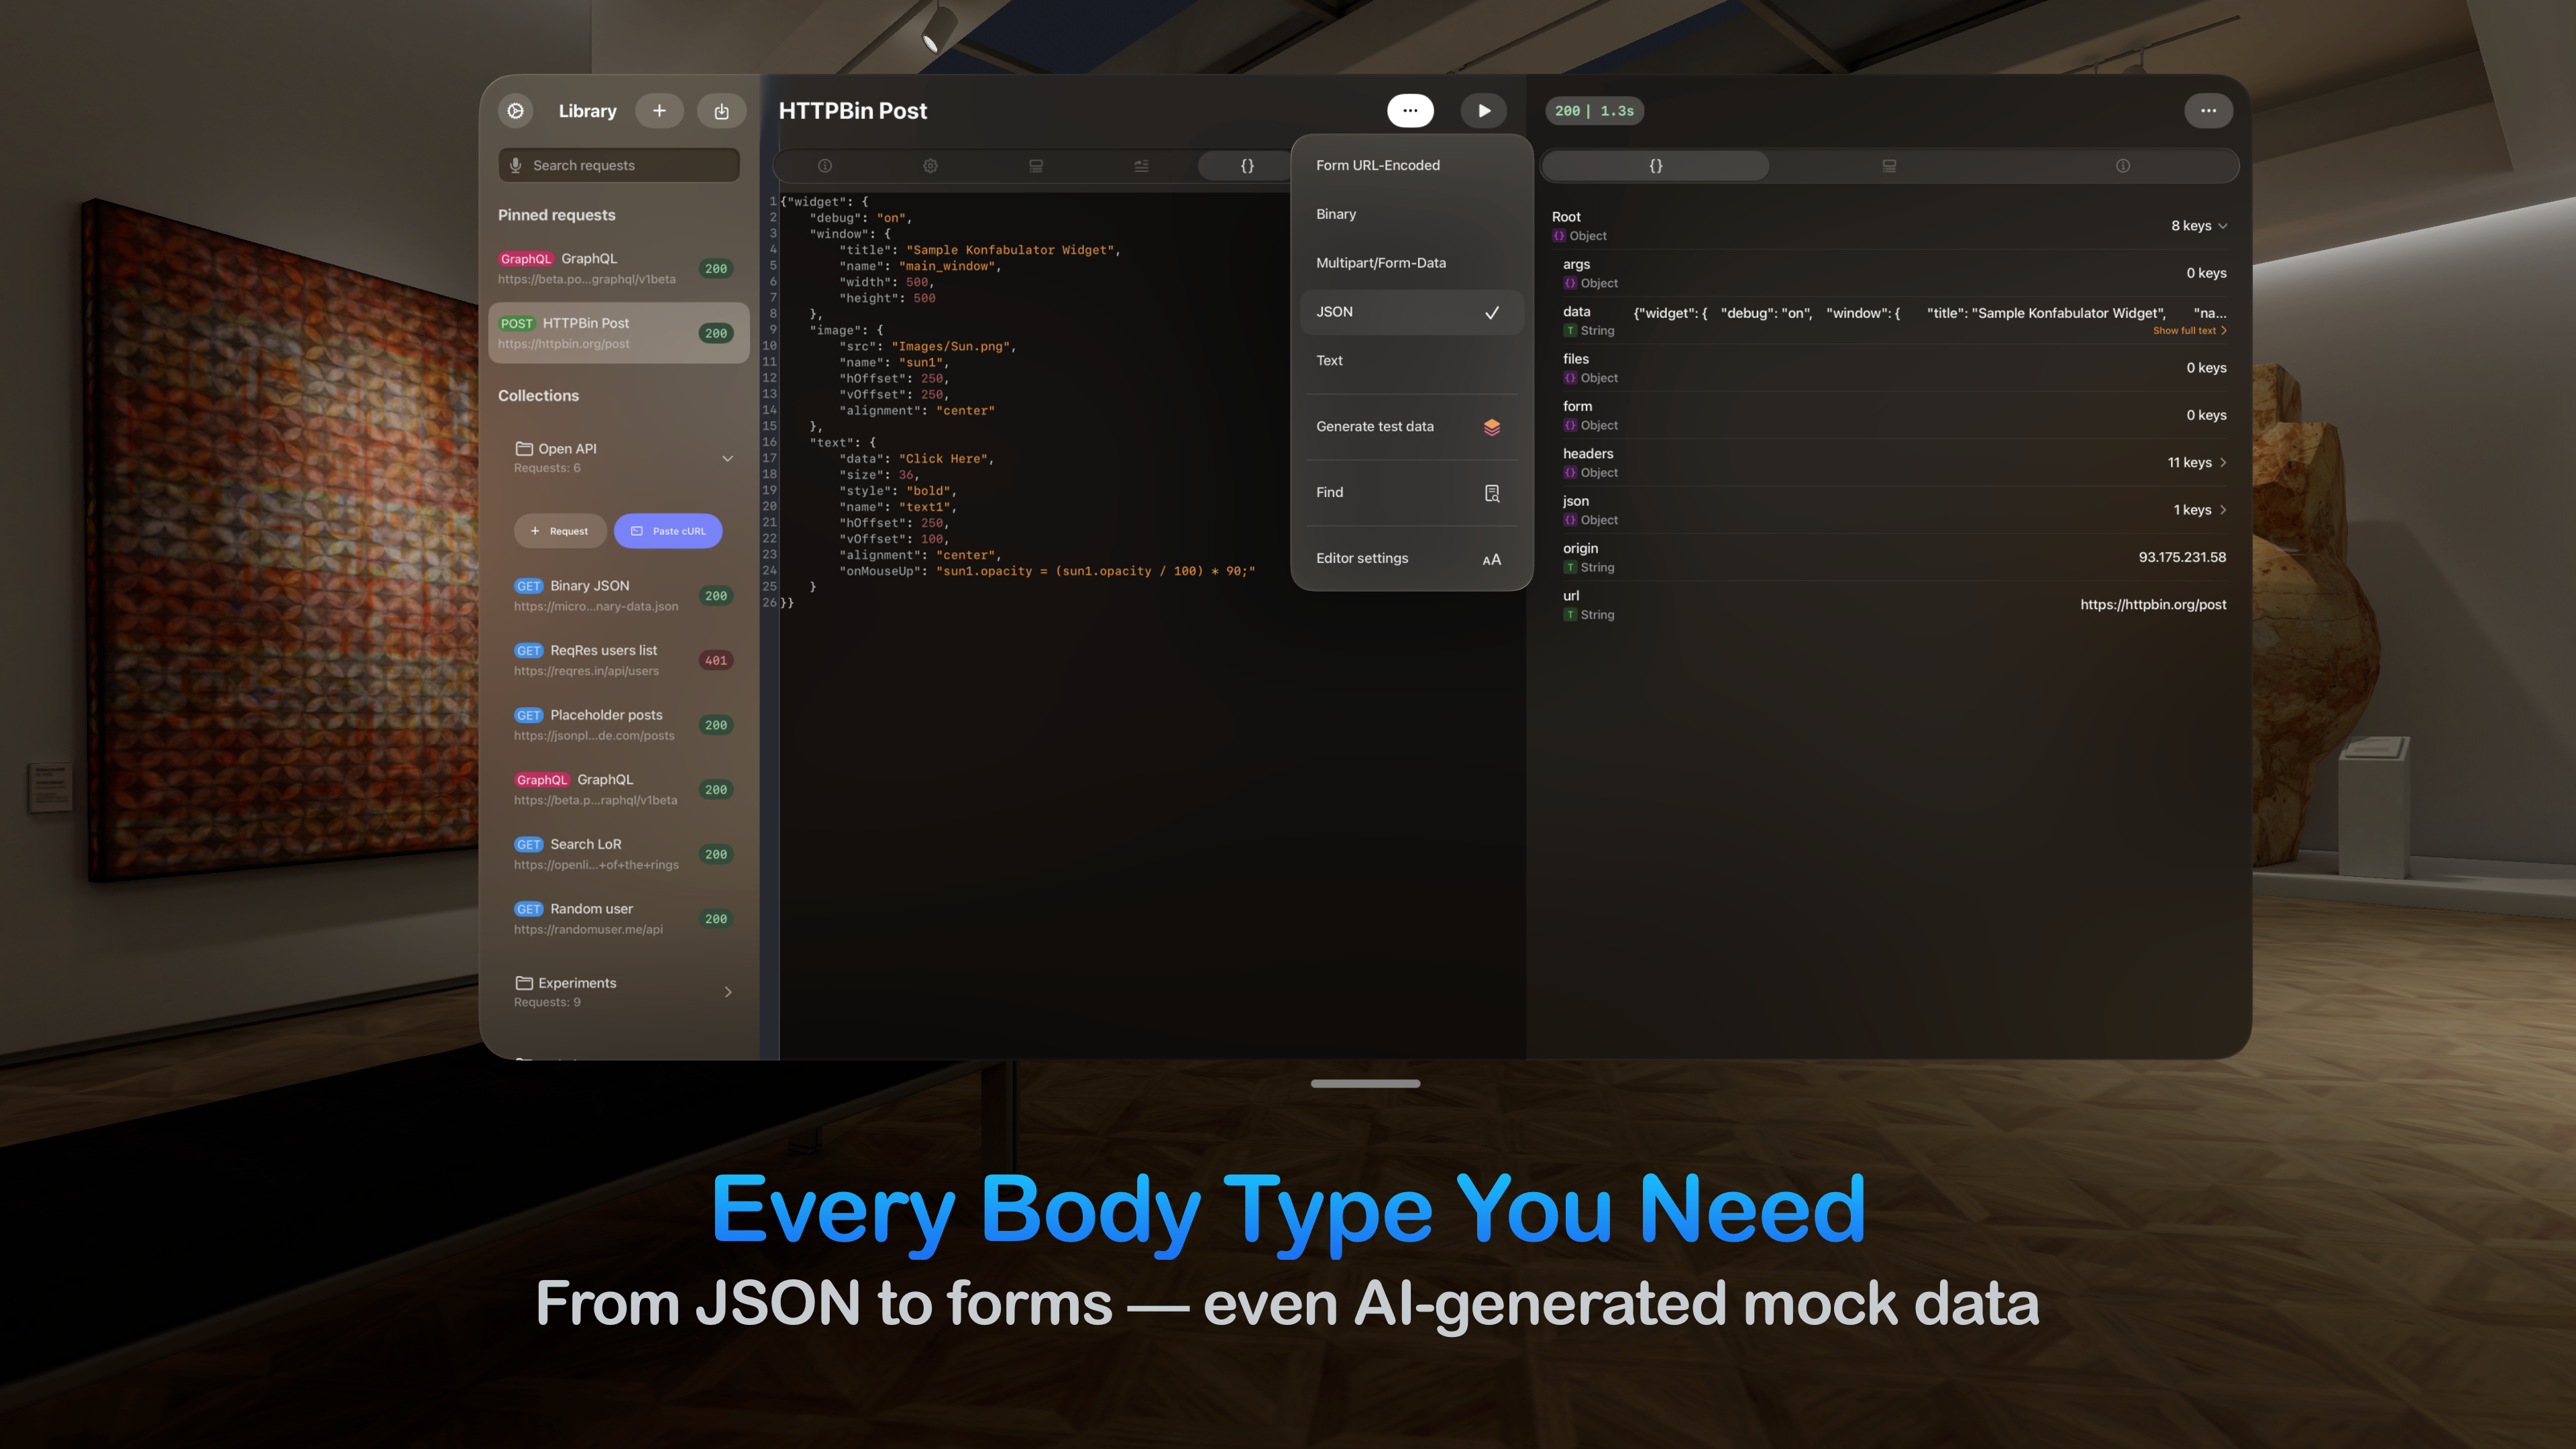The image size is (2576, 1449).
Task: Click plus icon on Request button
Action: (x=535, y=531)
